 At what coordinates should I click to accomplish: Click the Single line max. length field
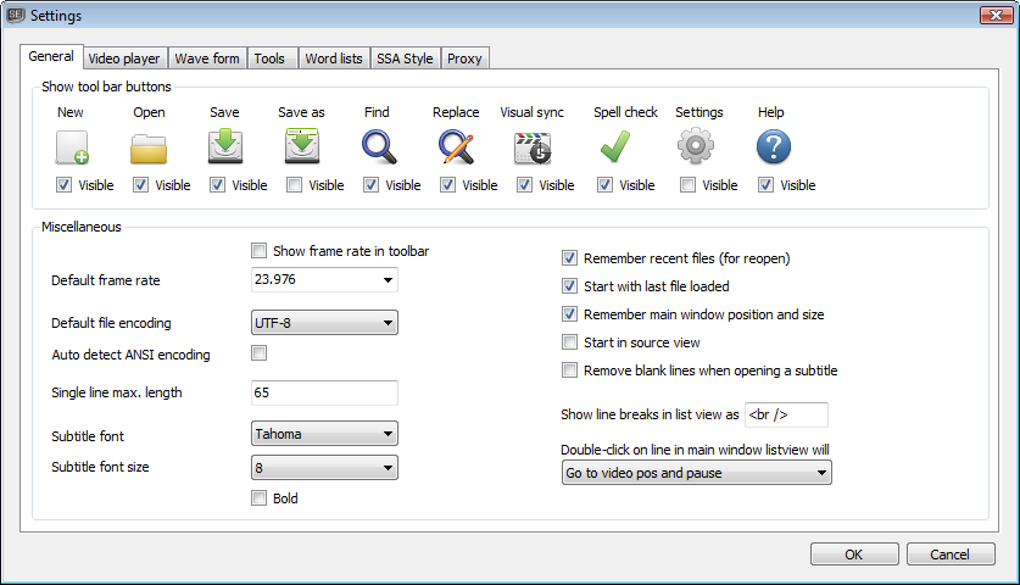click(x=324, y=392)
